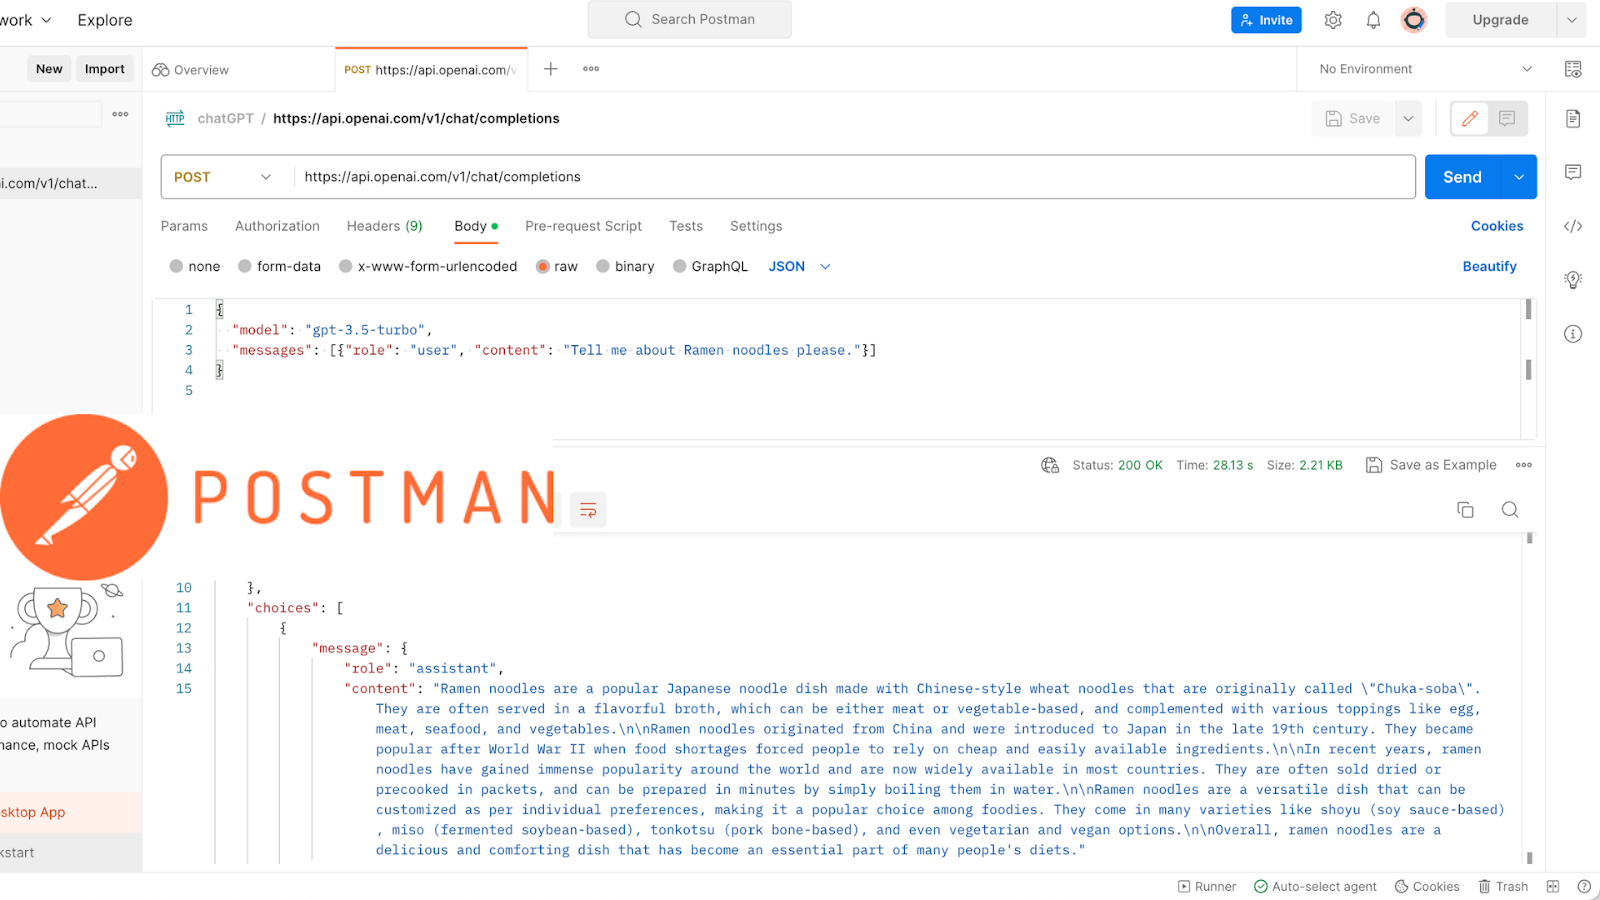Open the user avatar profile icon
Image resolution: width=1600 pixels, height=900 pixels.
(x=1414, y=20)
